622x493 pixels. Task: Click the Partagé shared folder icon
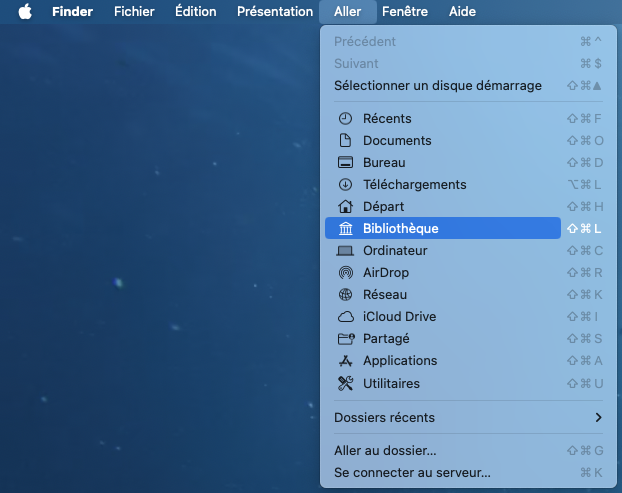[x=346, y=338]
